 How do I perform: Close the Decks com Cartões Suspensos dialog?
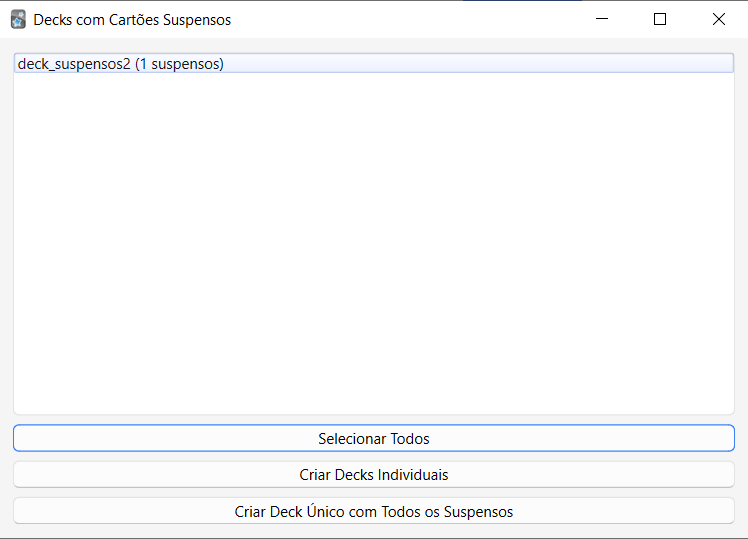point(718,19)
